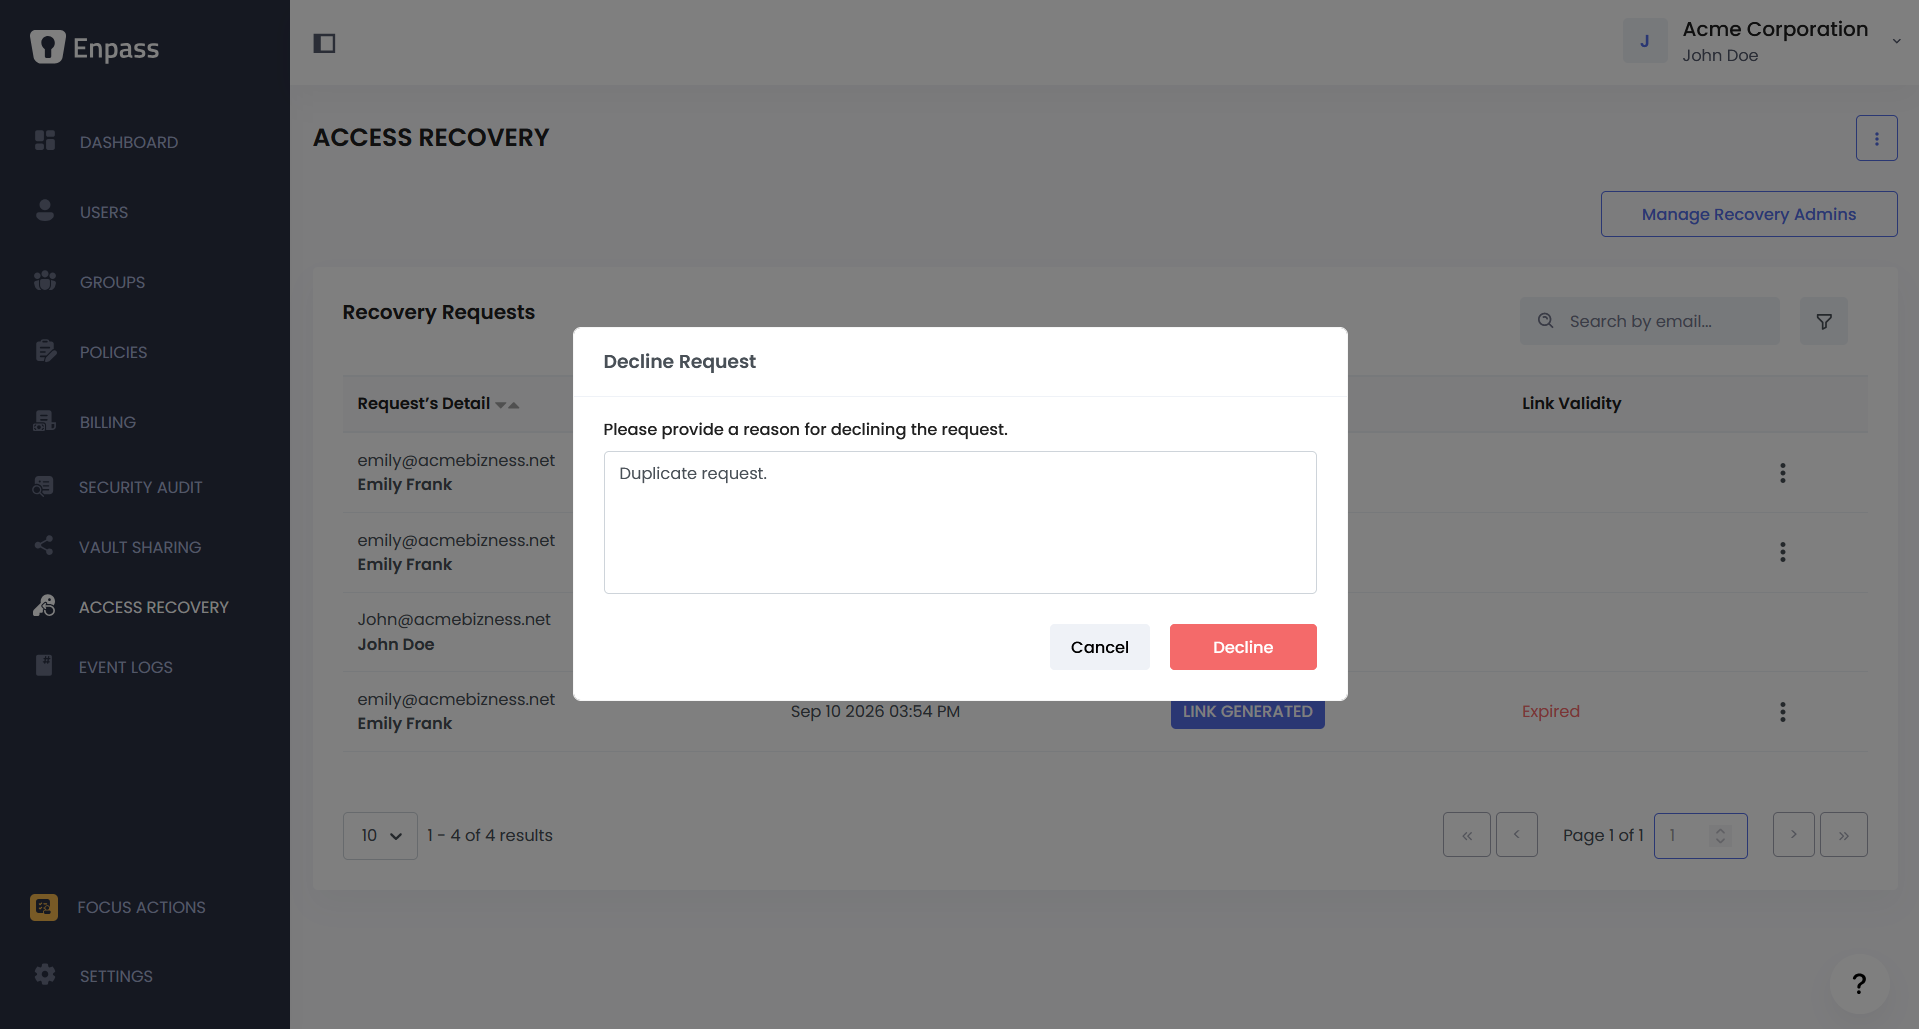Click the Event Logs icon
This screenshot has height=1029, width=1919.
[x=44, y=666]
